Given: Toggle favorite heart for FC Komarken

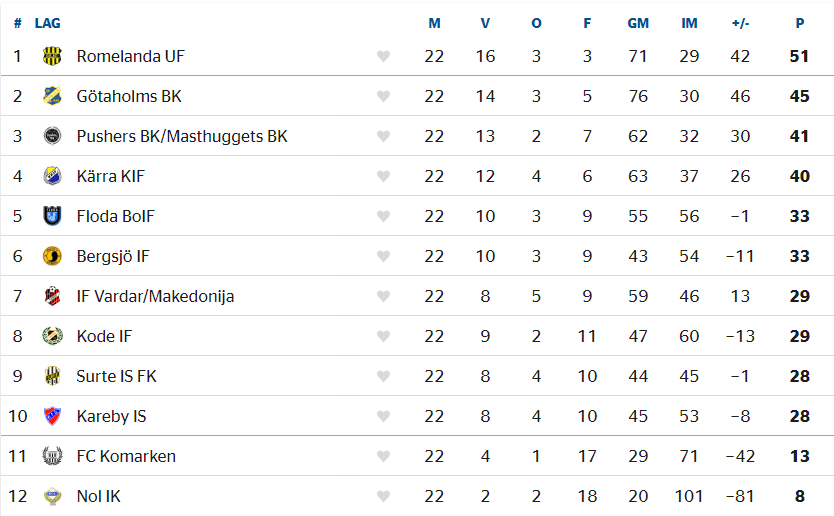Looking at the screenshot, I should 383,456.
